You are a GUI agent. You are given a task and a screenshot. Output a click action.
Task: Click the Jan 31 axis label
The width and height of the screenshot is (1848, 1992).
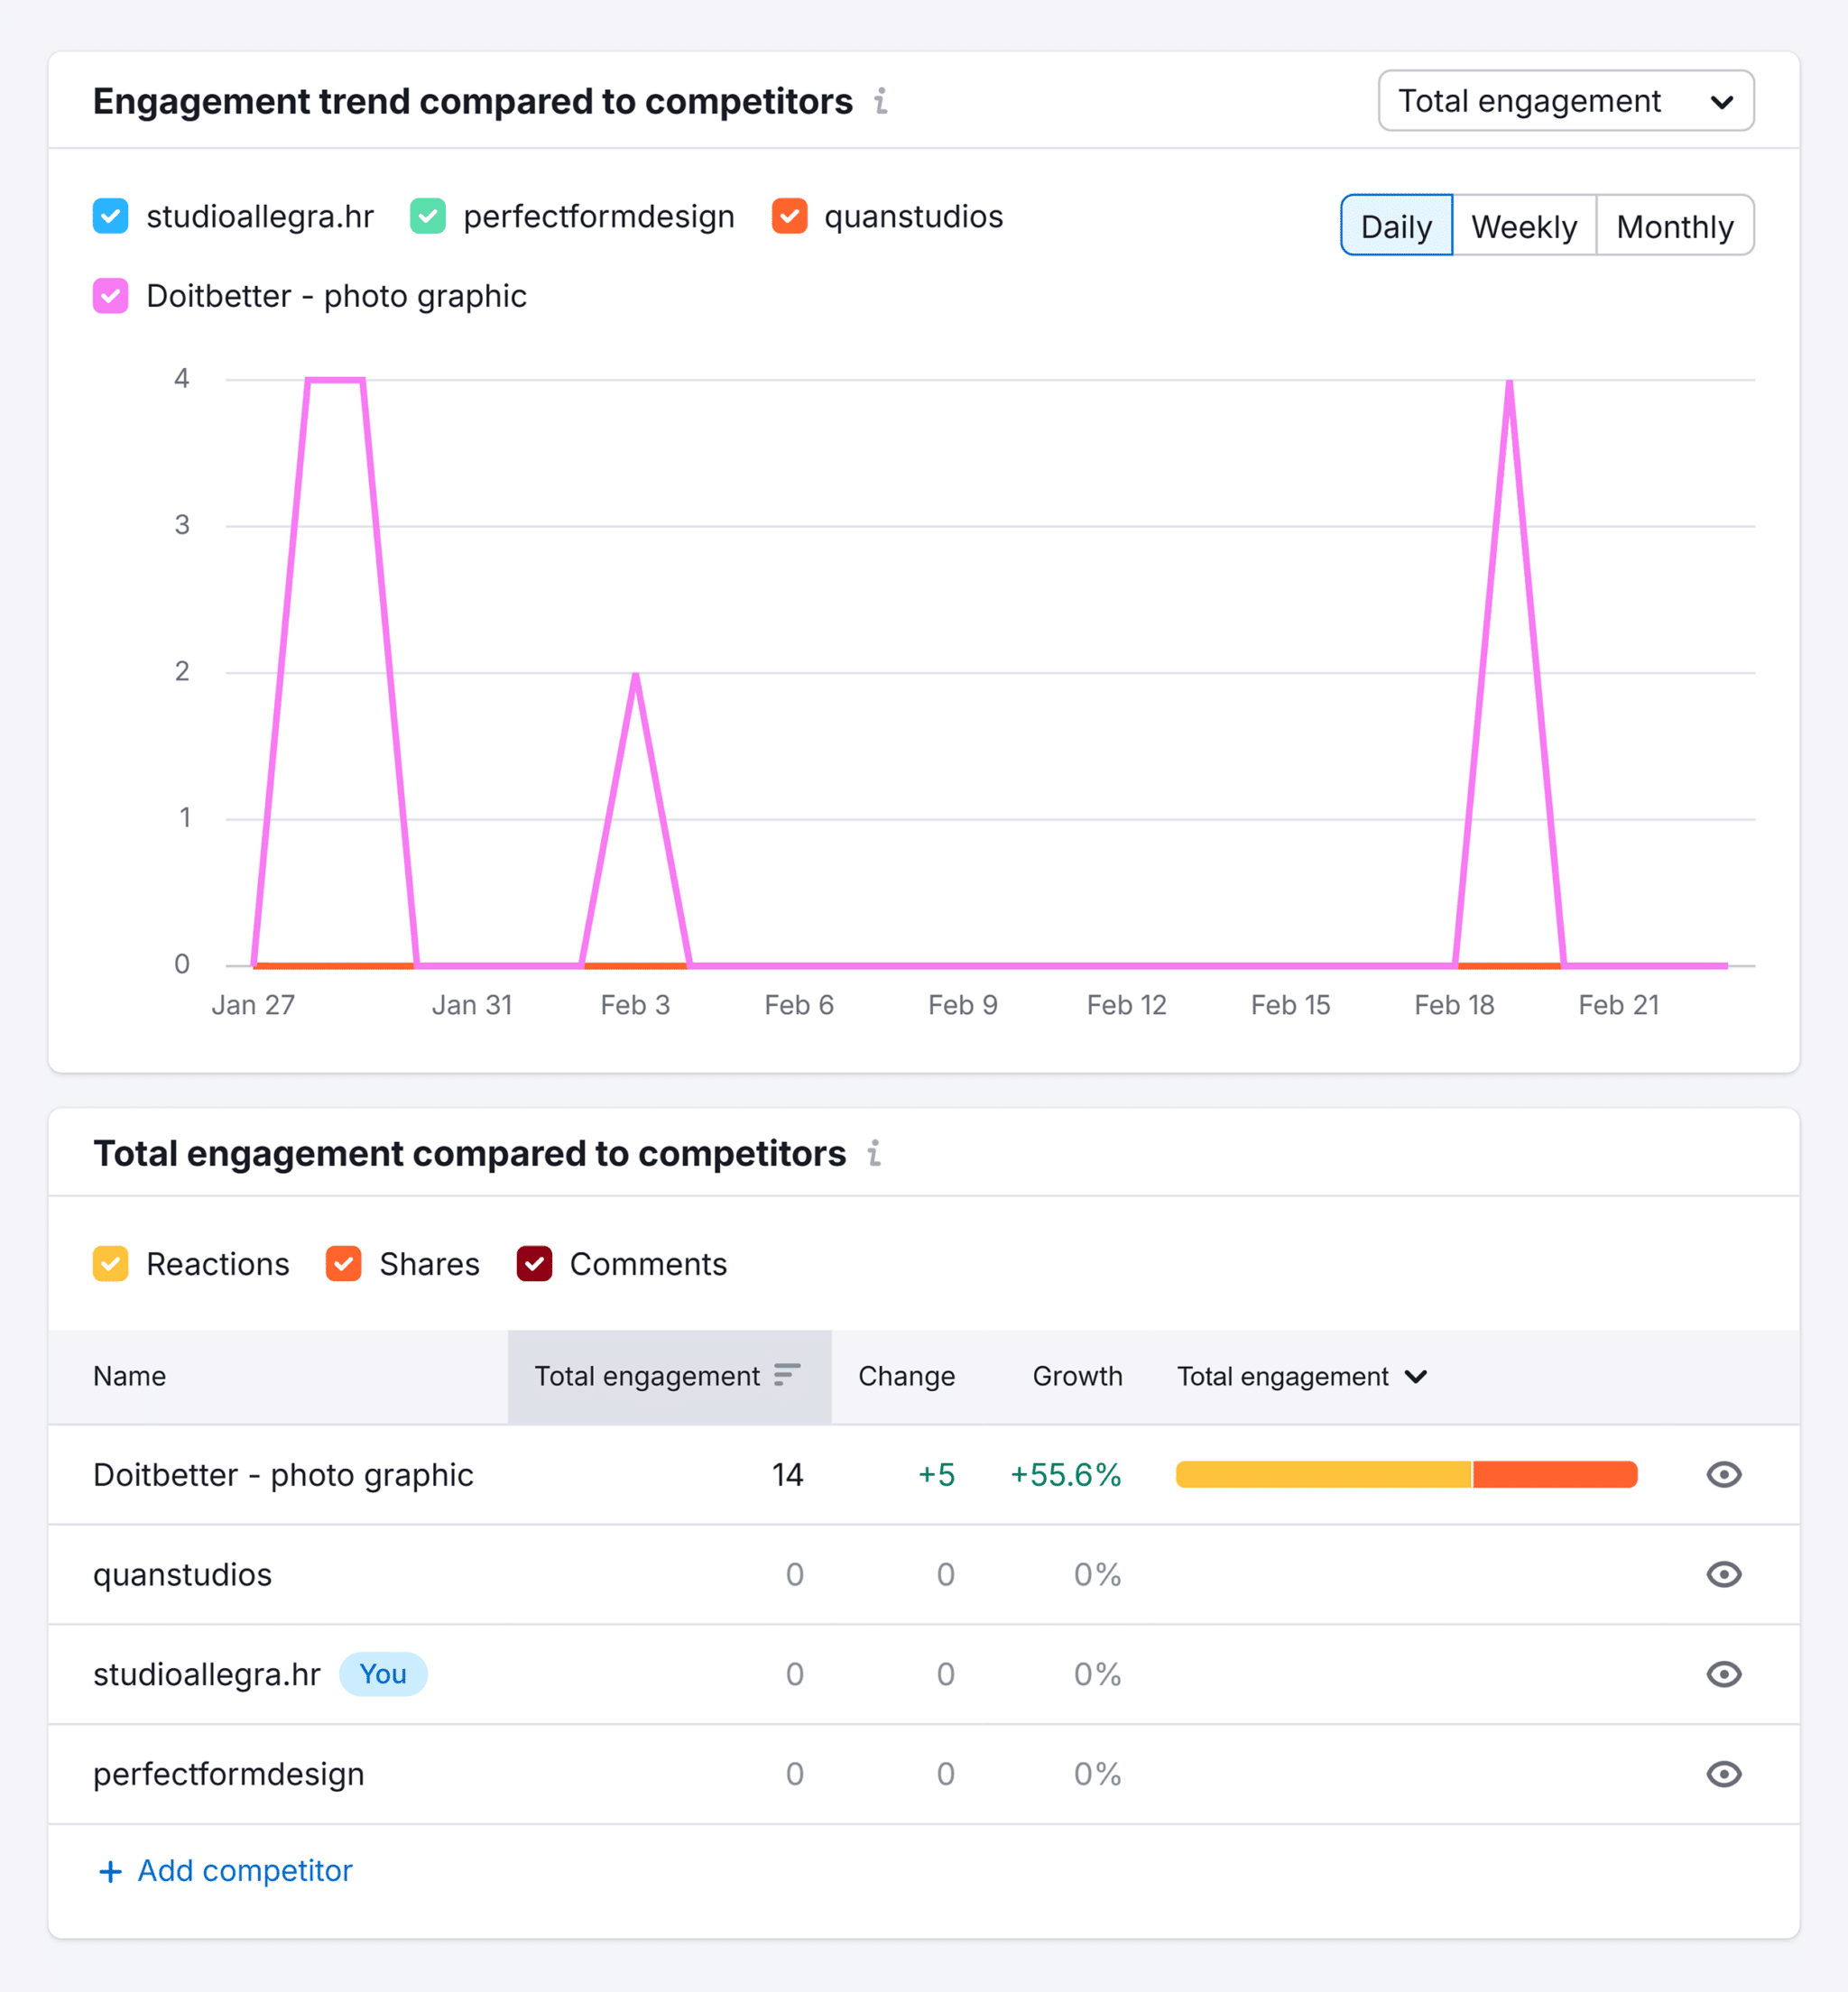click(472, 1005)
